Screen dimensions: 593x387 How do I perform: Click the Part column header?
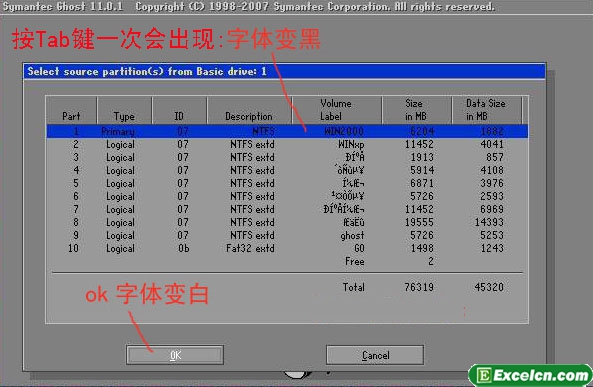(x=71, y=110)
